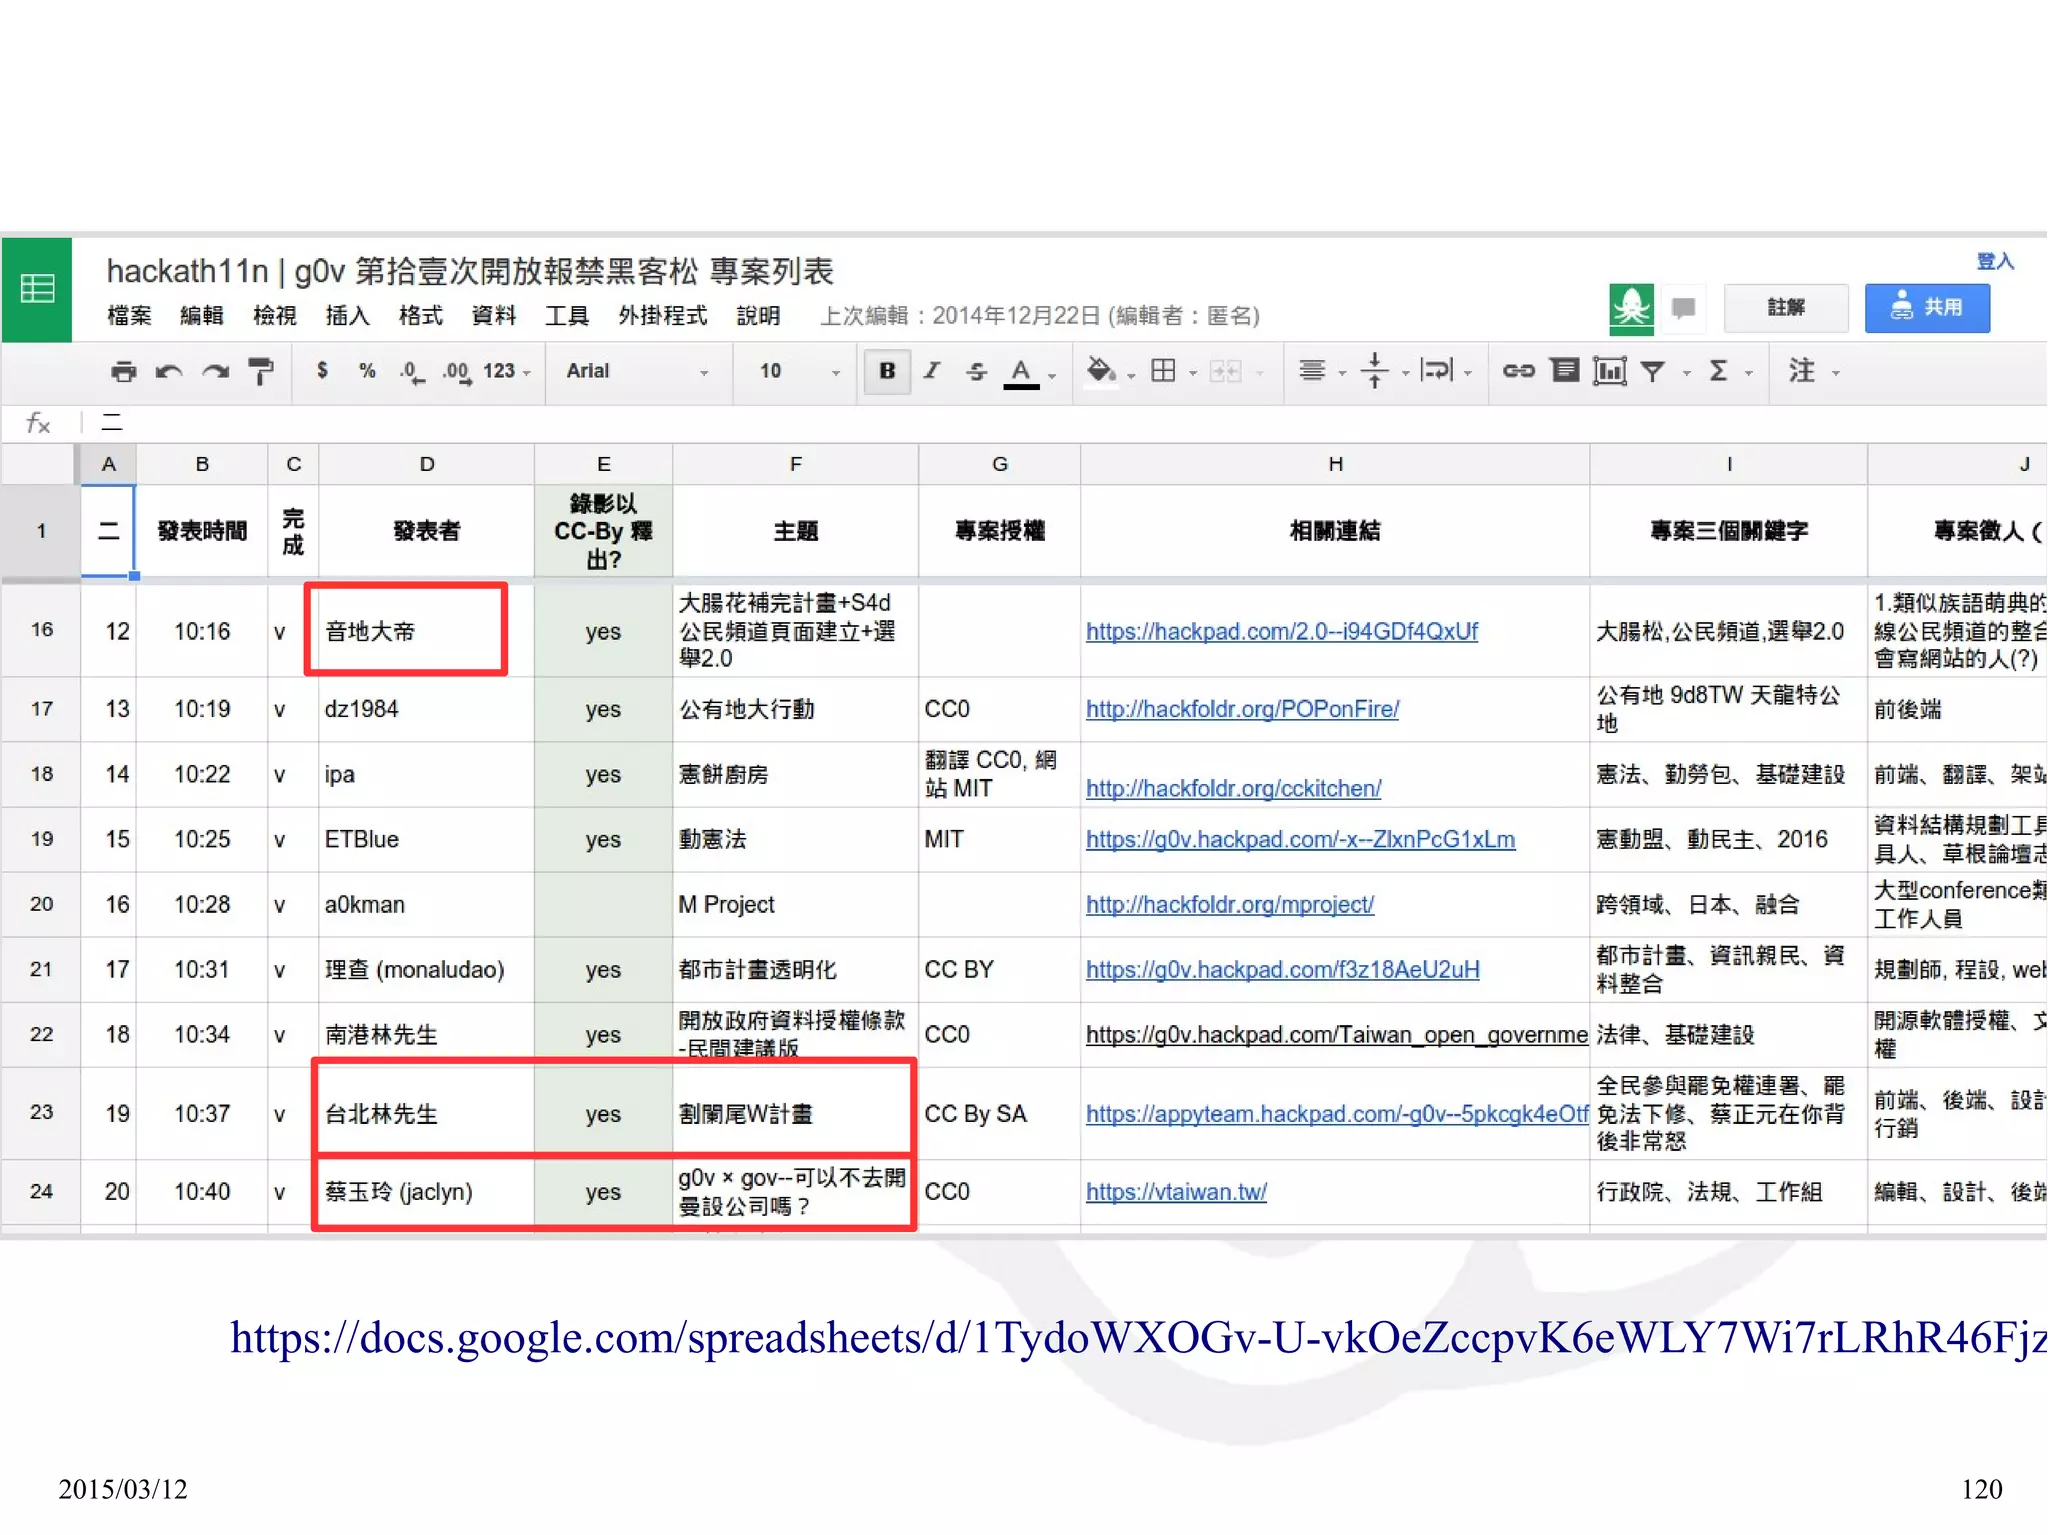This screenshot has width=2048, height=1535.
Task: Open borders menu
Action: [1163, 371]
